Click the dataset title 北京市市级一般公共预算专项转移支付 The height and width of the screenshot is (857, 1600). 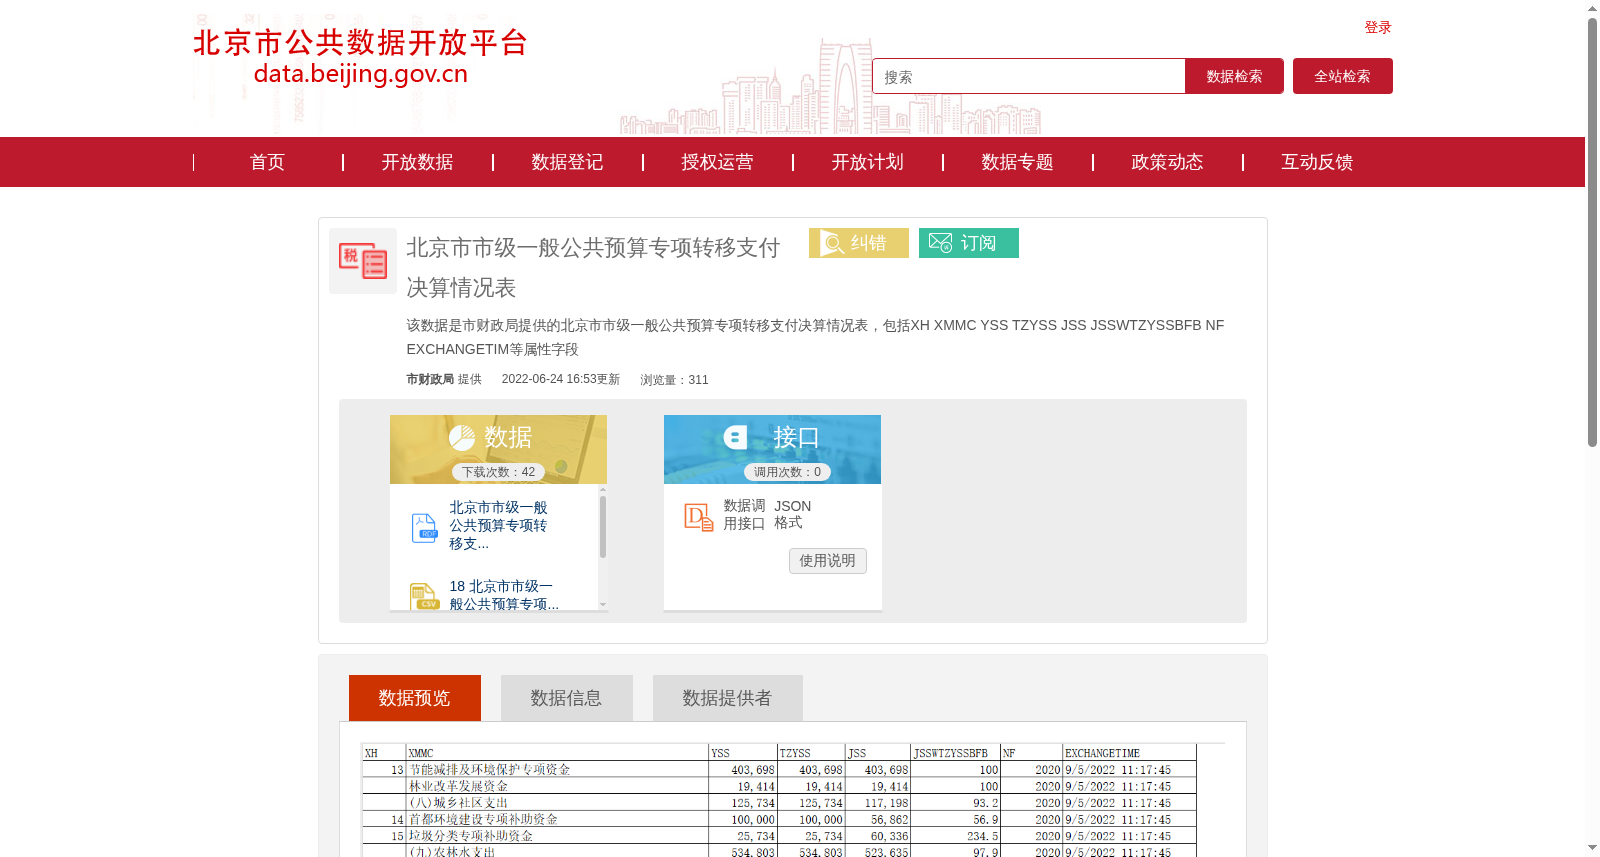click(x=593, y=267)
